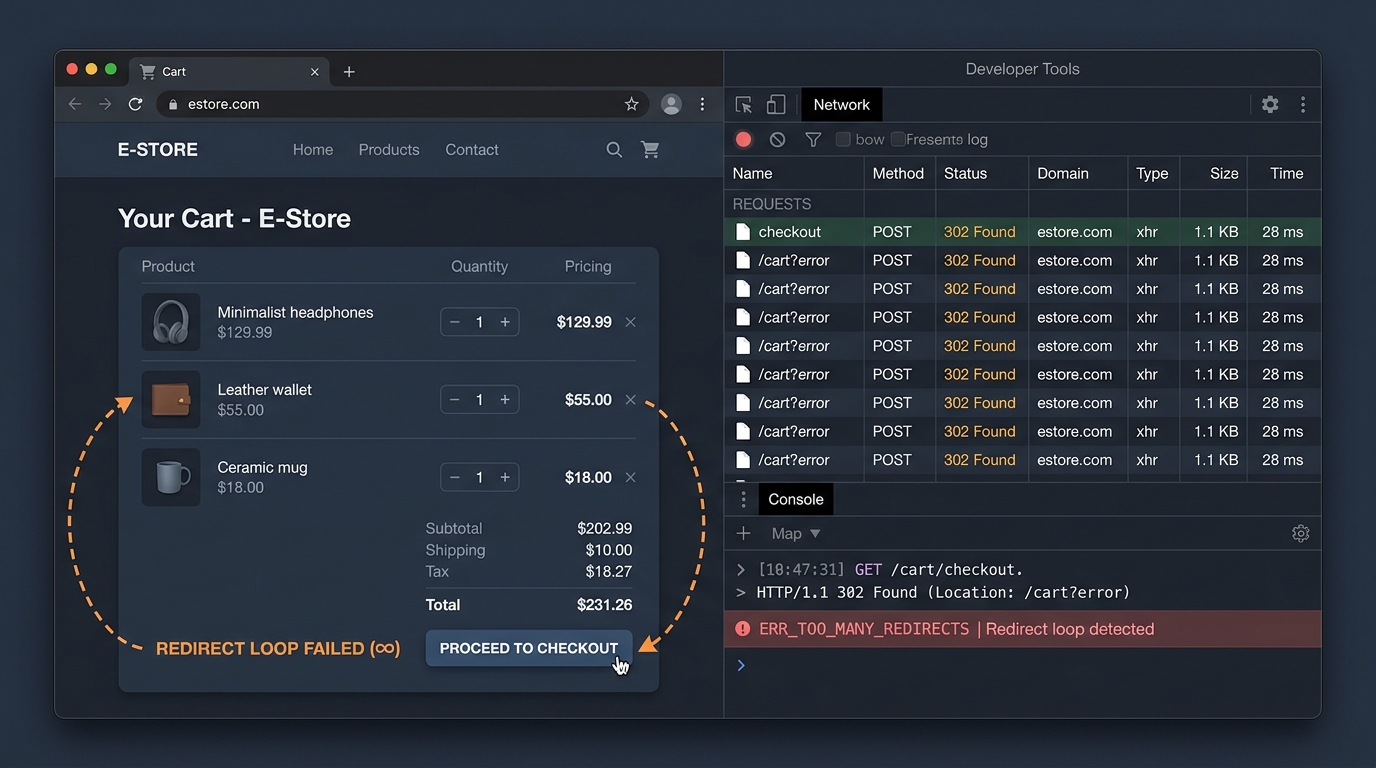The width and height of the screenshot is (1376, 768).
Task: Click the browser back arrow
Action: click(75, 104)
